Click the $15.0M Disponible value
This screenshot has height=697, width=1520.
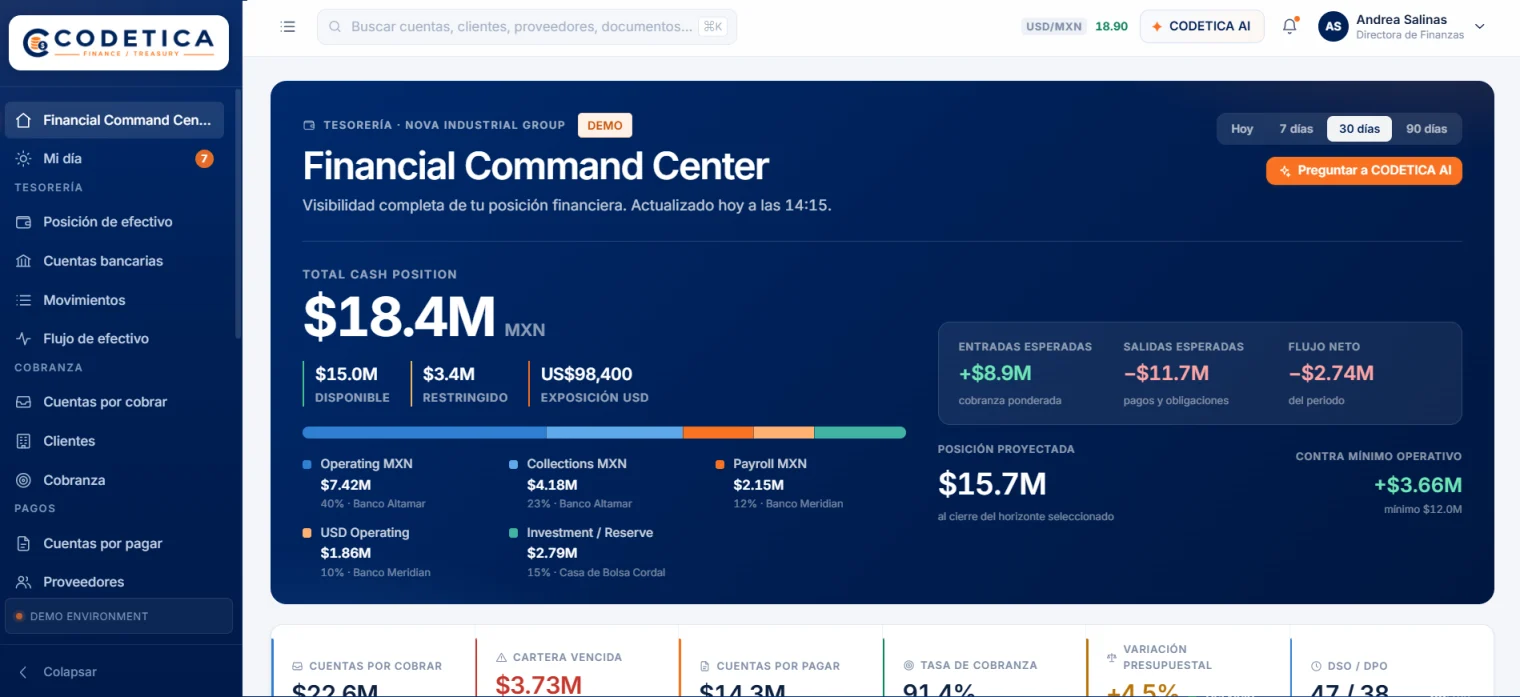pyautogui.click(x=346, y=375)
